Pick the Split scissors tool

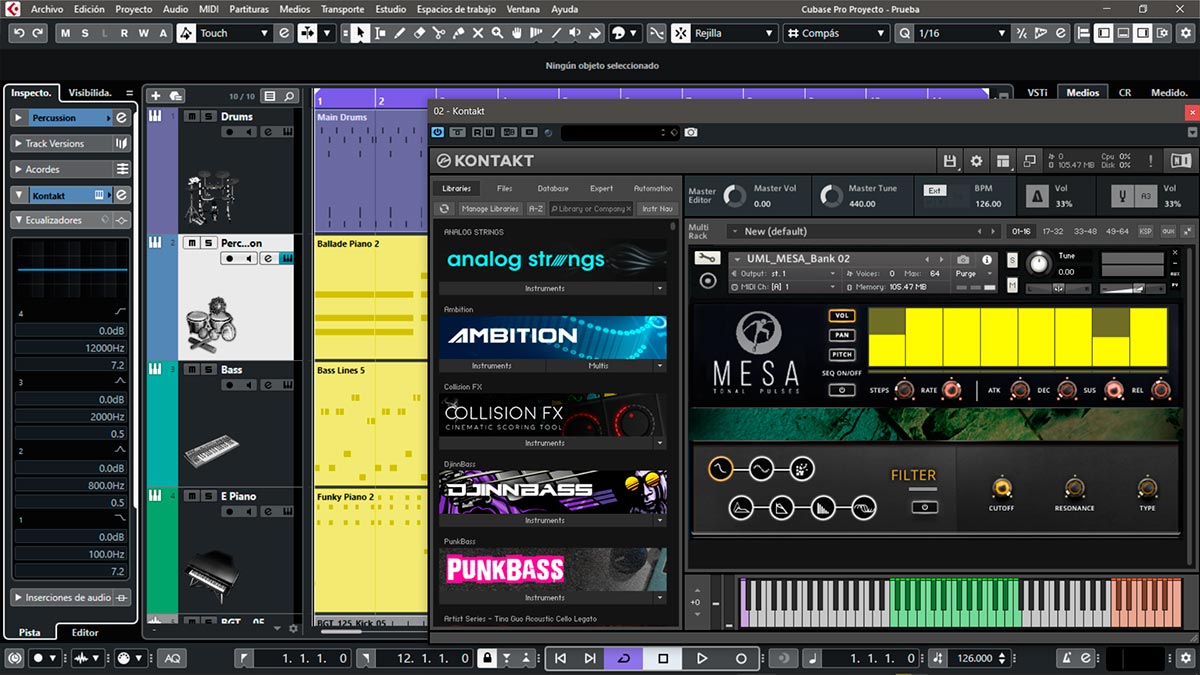(x=439, y=33)
